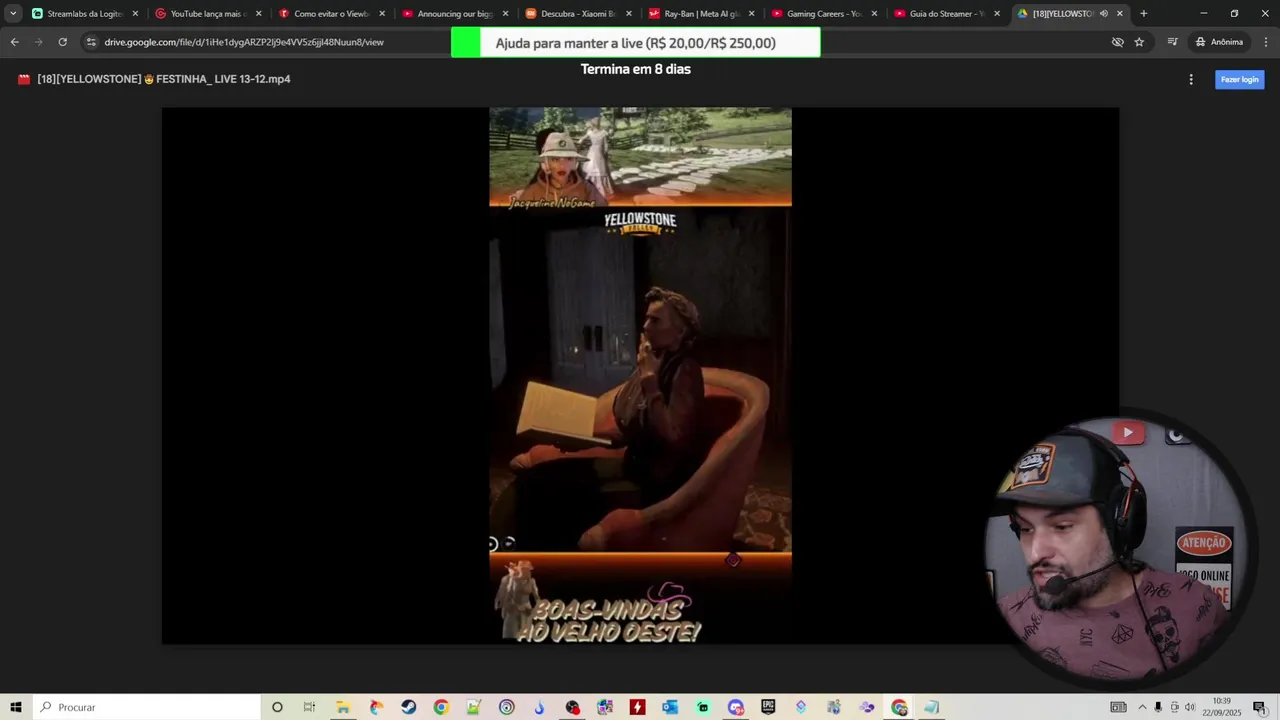Open File Explorer from the taskbar
Viewport: 1280px width, 720px height.
click(342, 707)
